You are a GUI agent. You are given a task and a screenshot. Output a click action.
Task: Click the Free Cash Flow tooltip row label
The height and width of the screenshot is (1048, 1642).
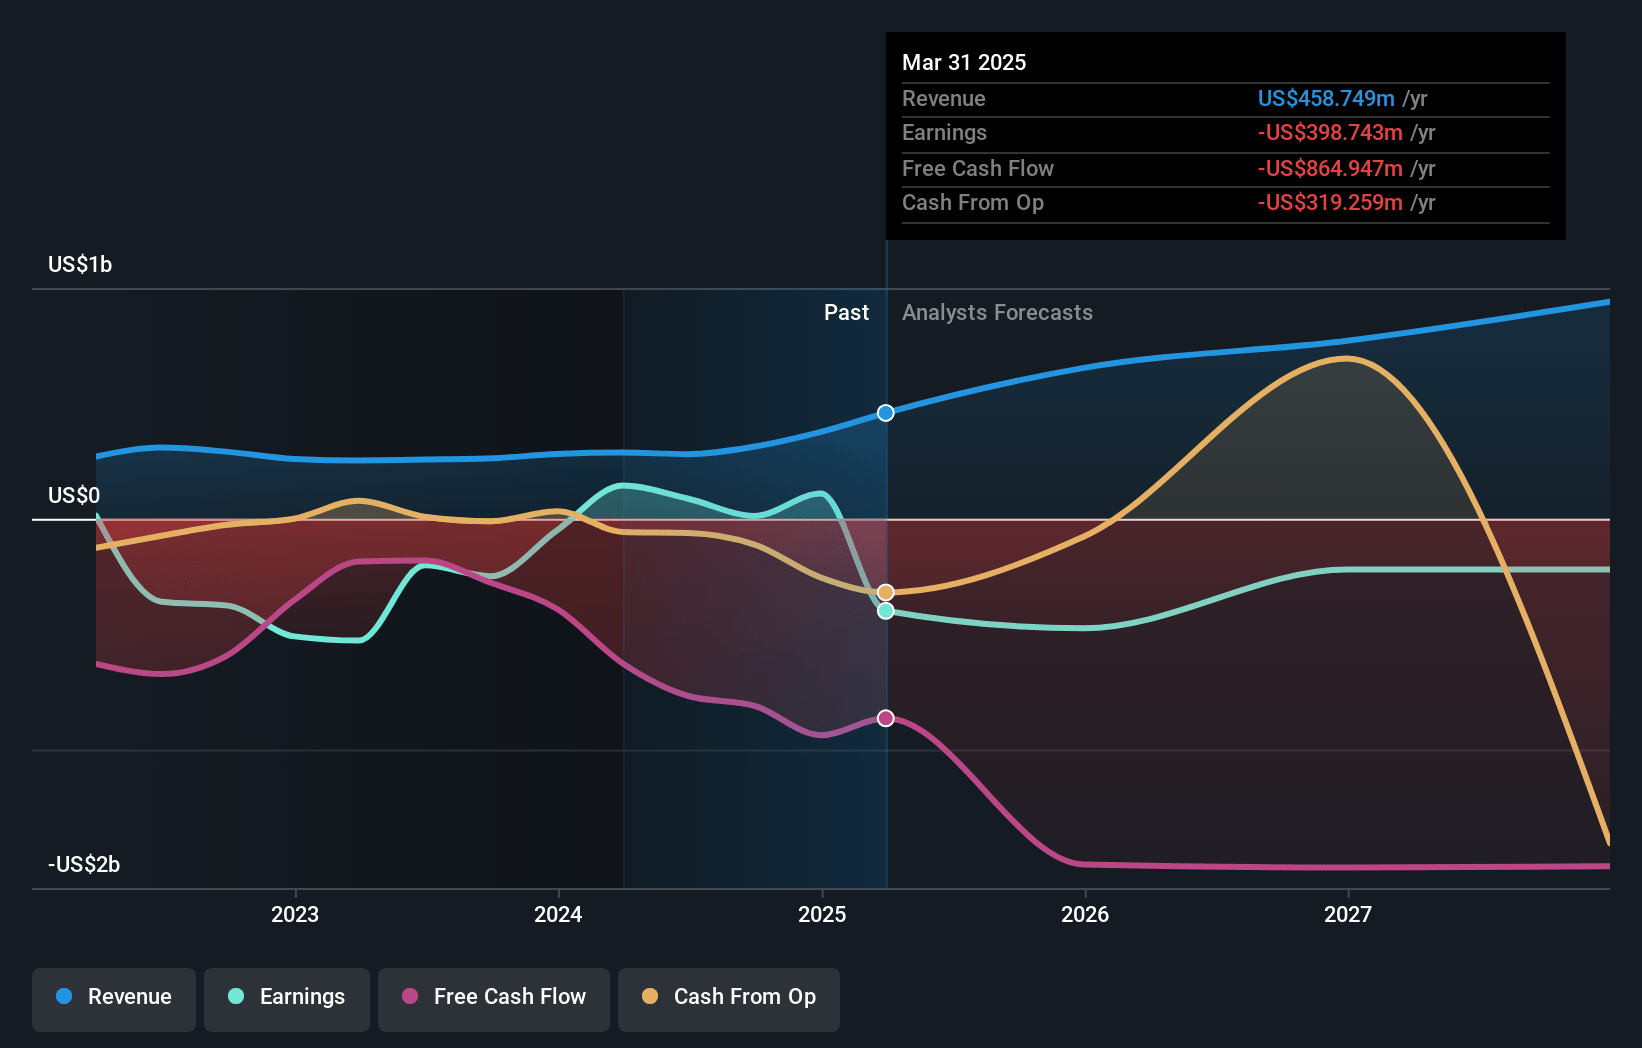[978, 169]
